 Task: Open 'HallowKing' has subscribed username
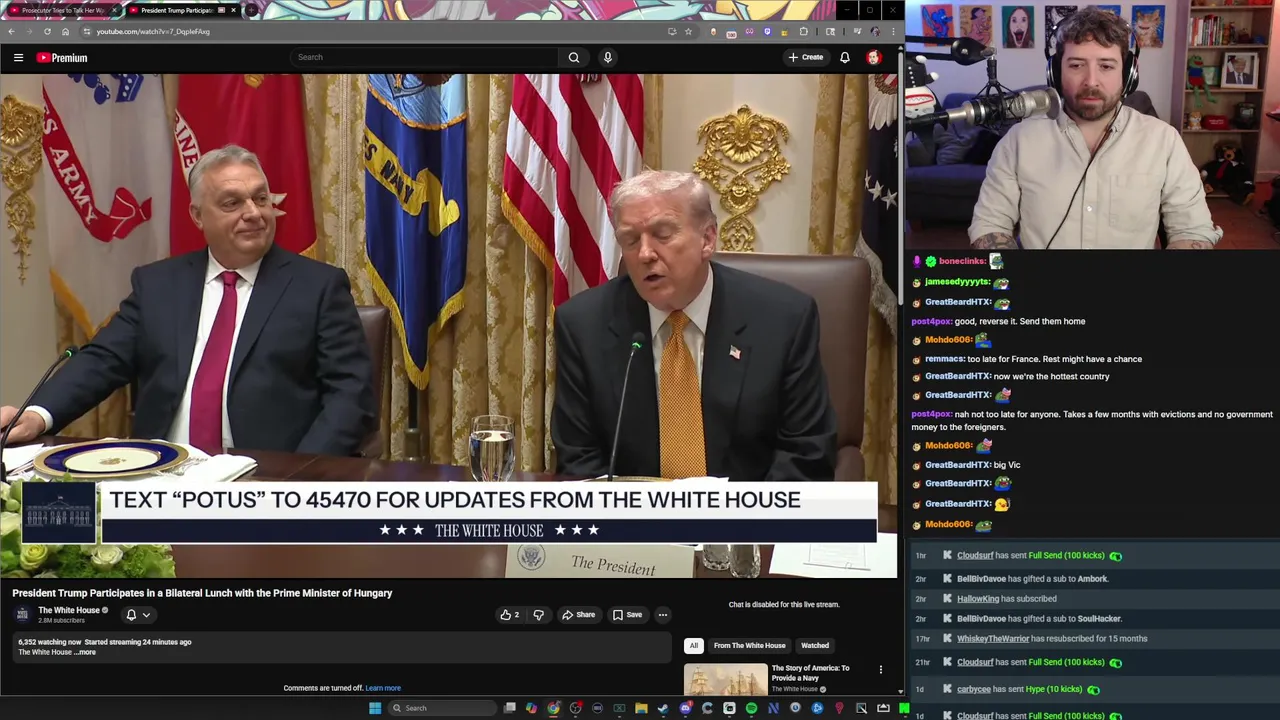coord(978,599)
